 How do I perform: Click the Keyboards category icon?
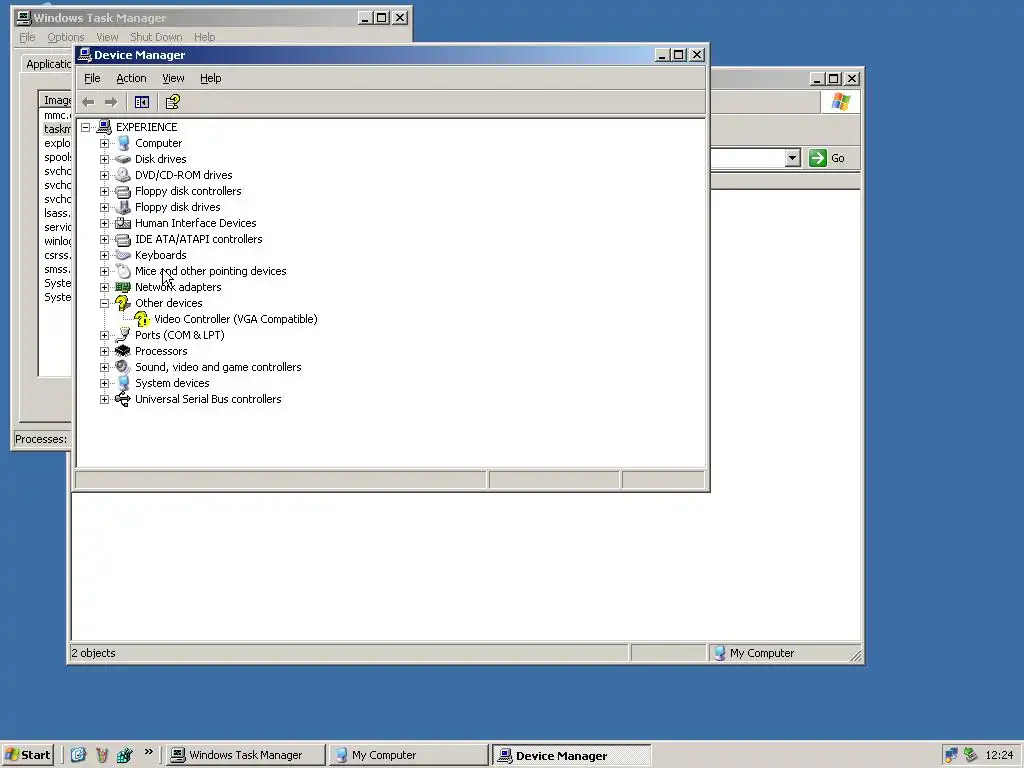[123, 255]
